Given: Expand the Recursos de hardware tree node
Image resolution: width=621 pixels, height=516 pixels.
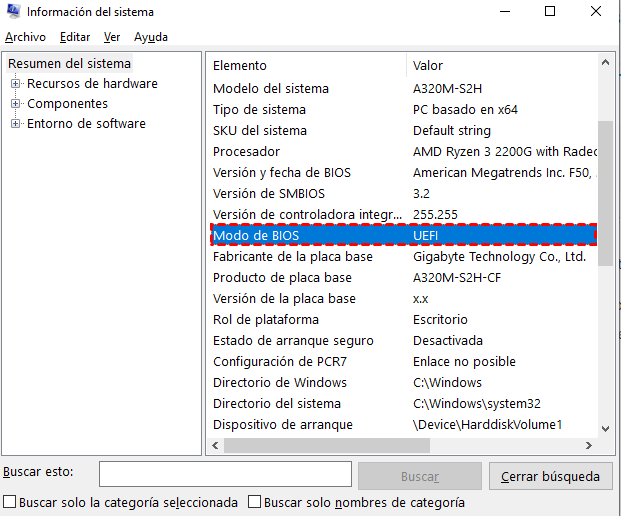Looking at the screenshot, I should pyautogui.click(x=16, y=84).
